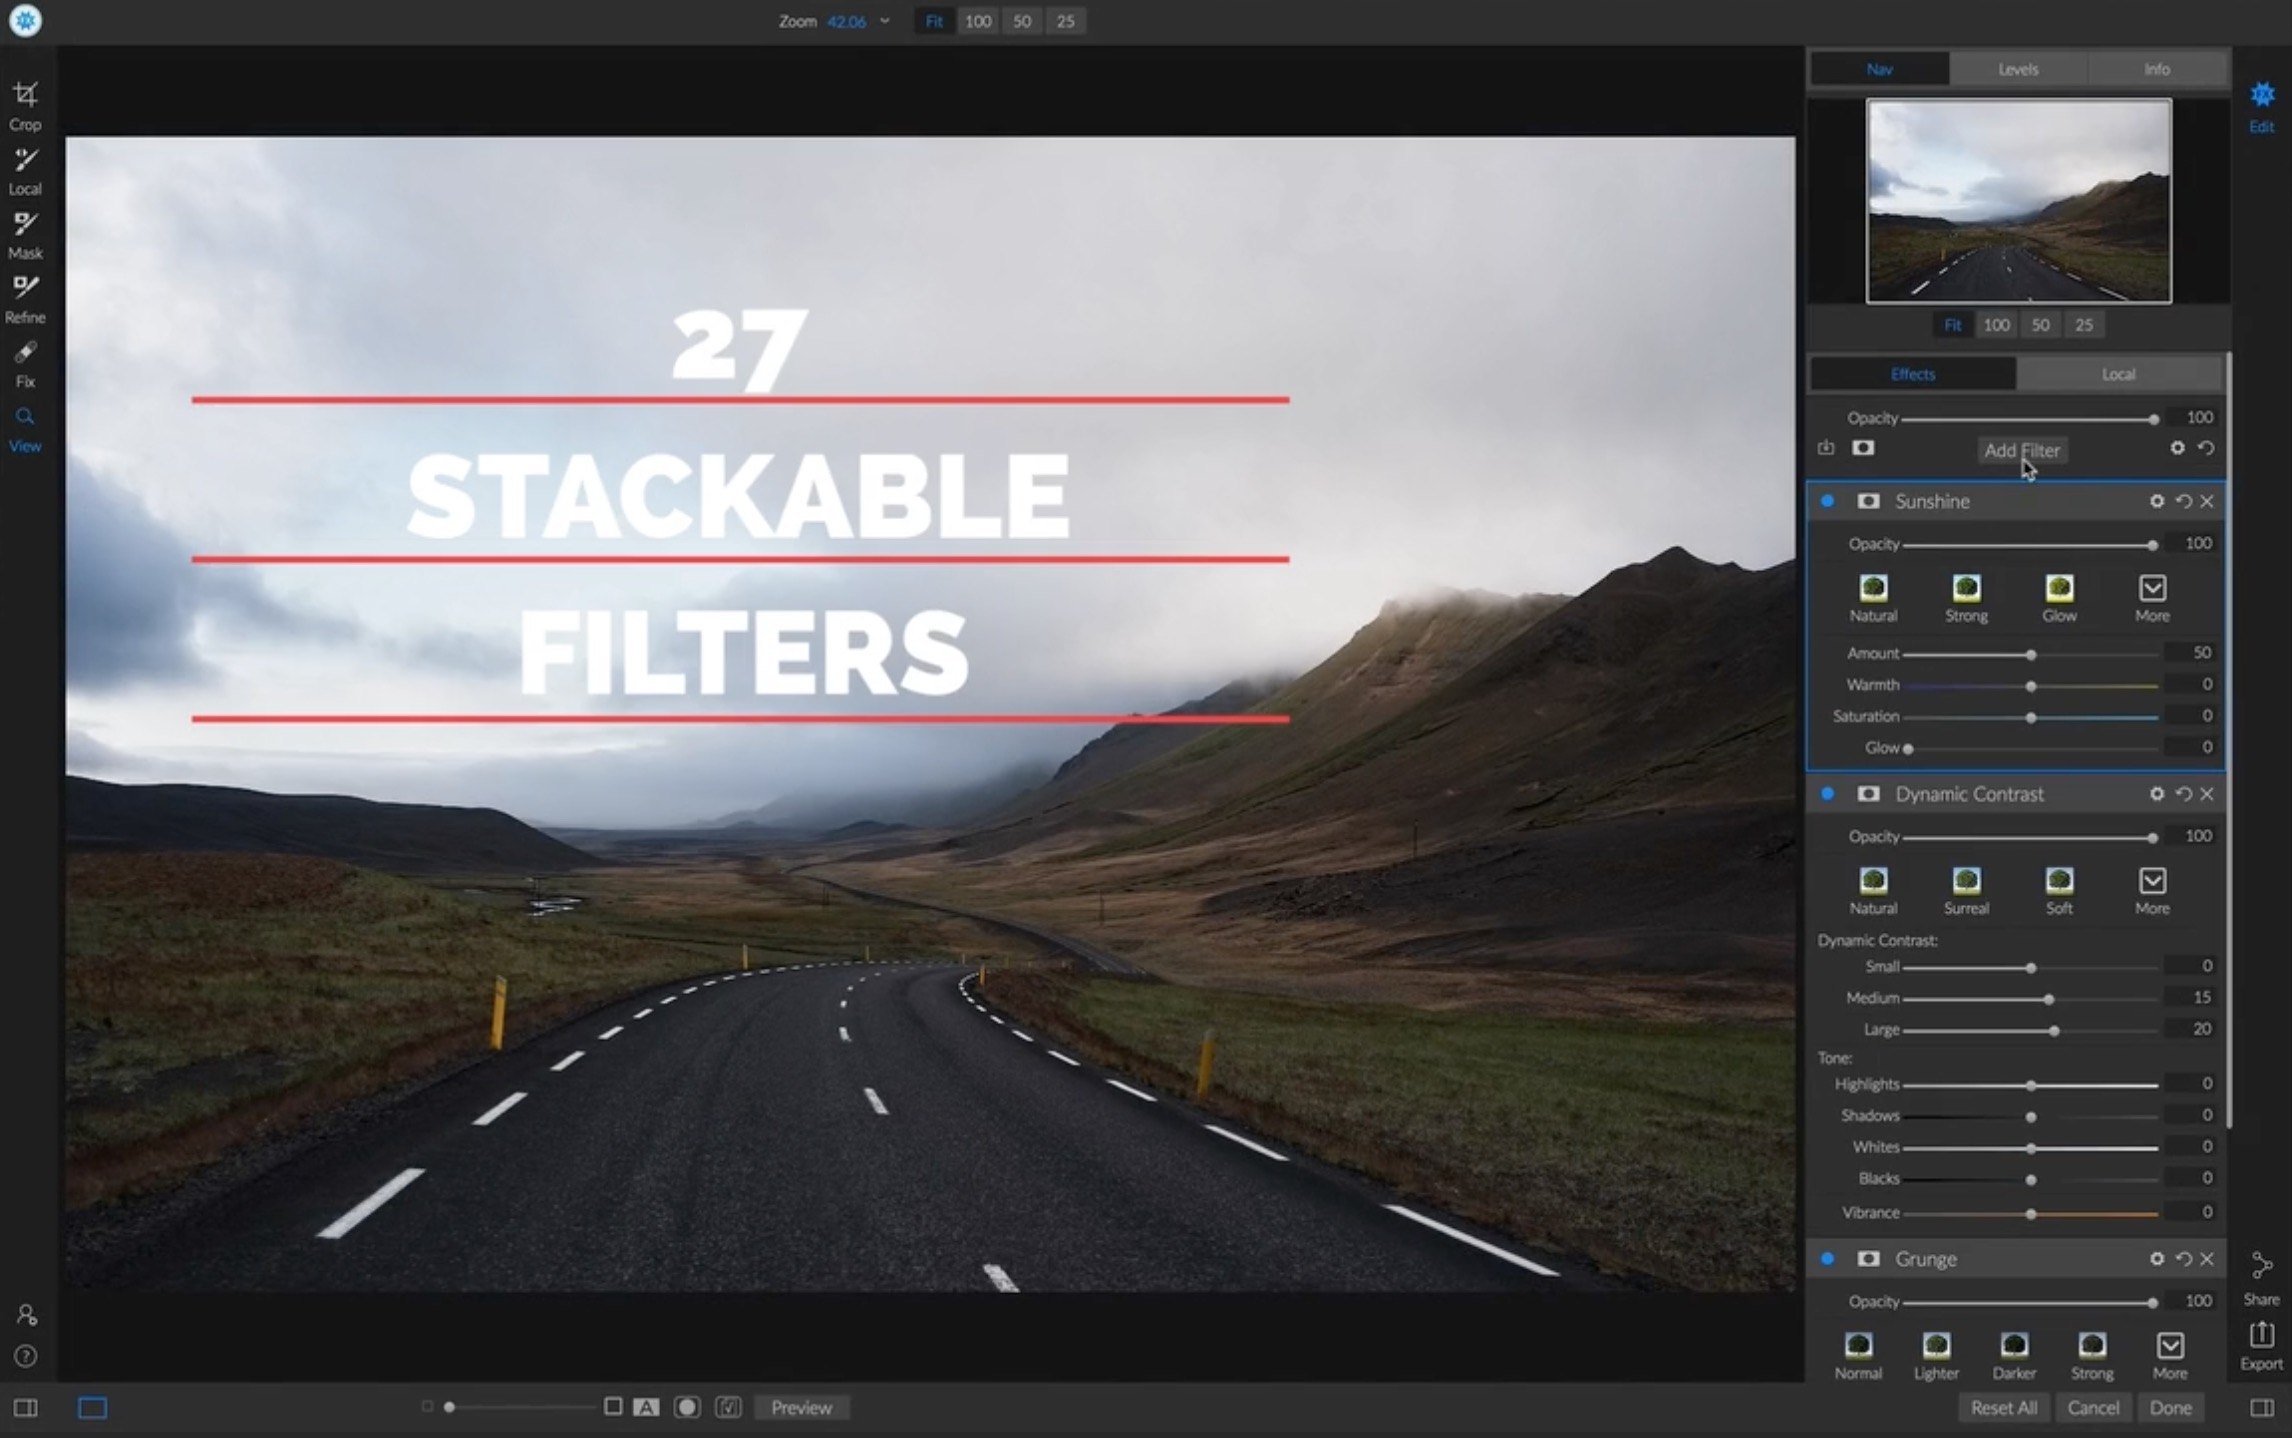Click the Add Filter button
The height and width of the screenshot is (1438, 2292).
tap(2021, 450)
